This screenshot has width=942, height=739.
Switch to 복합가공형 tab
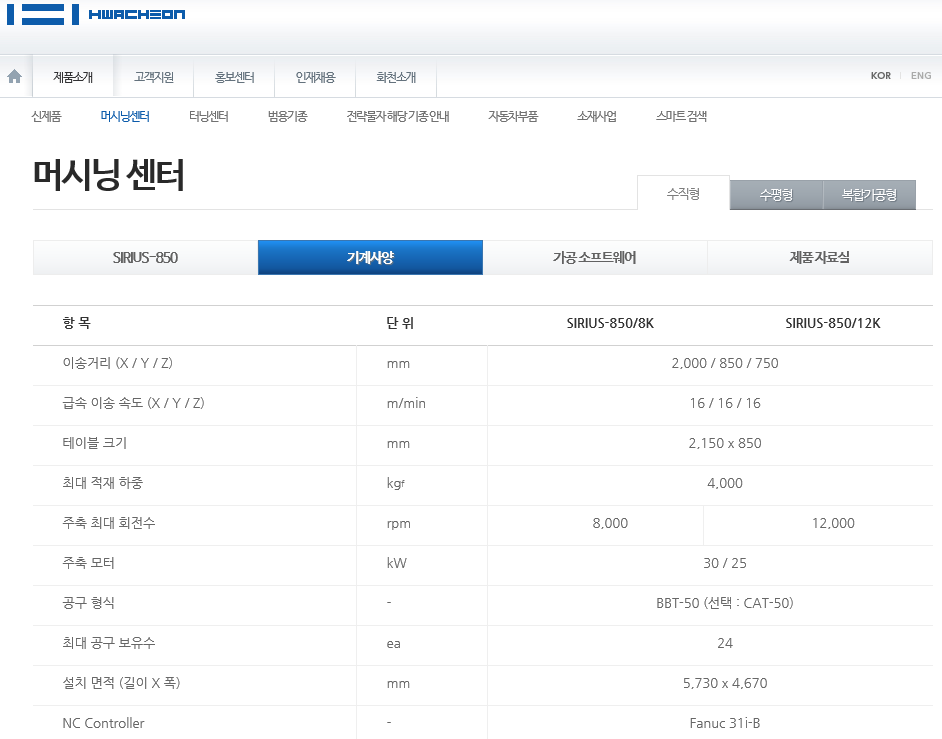869,195
